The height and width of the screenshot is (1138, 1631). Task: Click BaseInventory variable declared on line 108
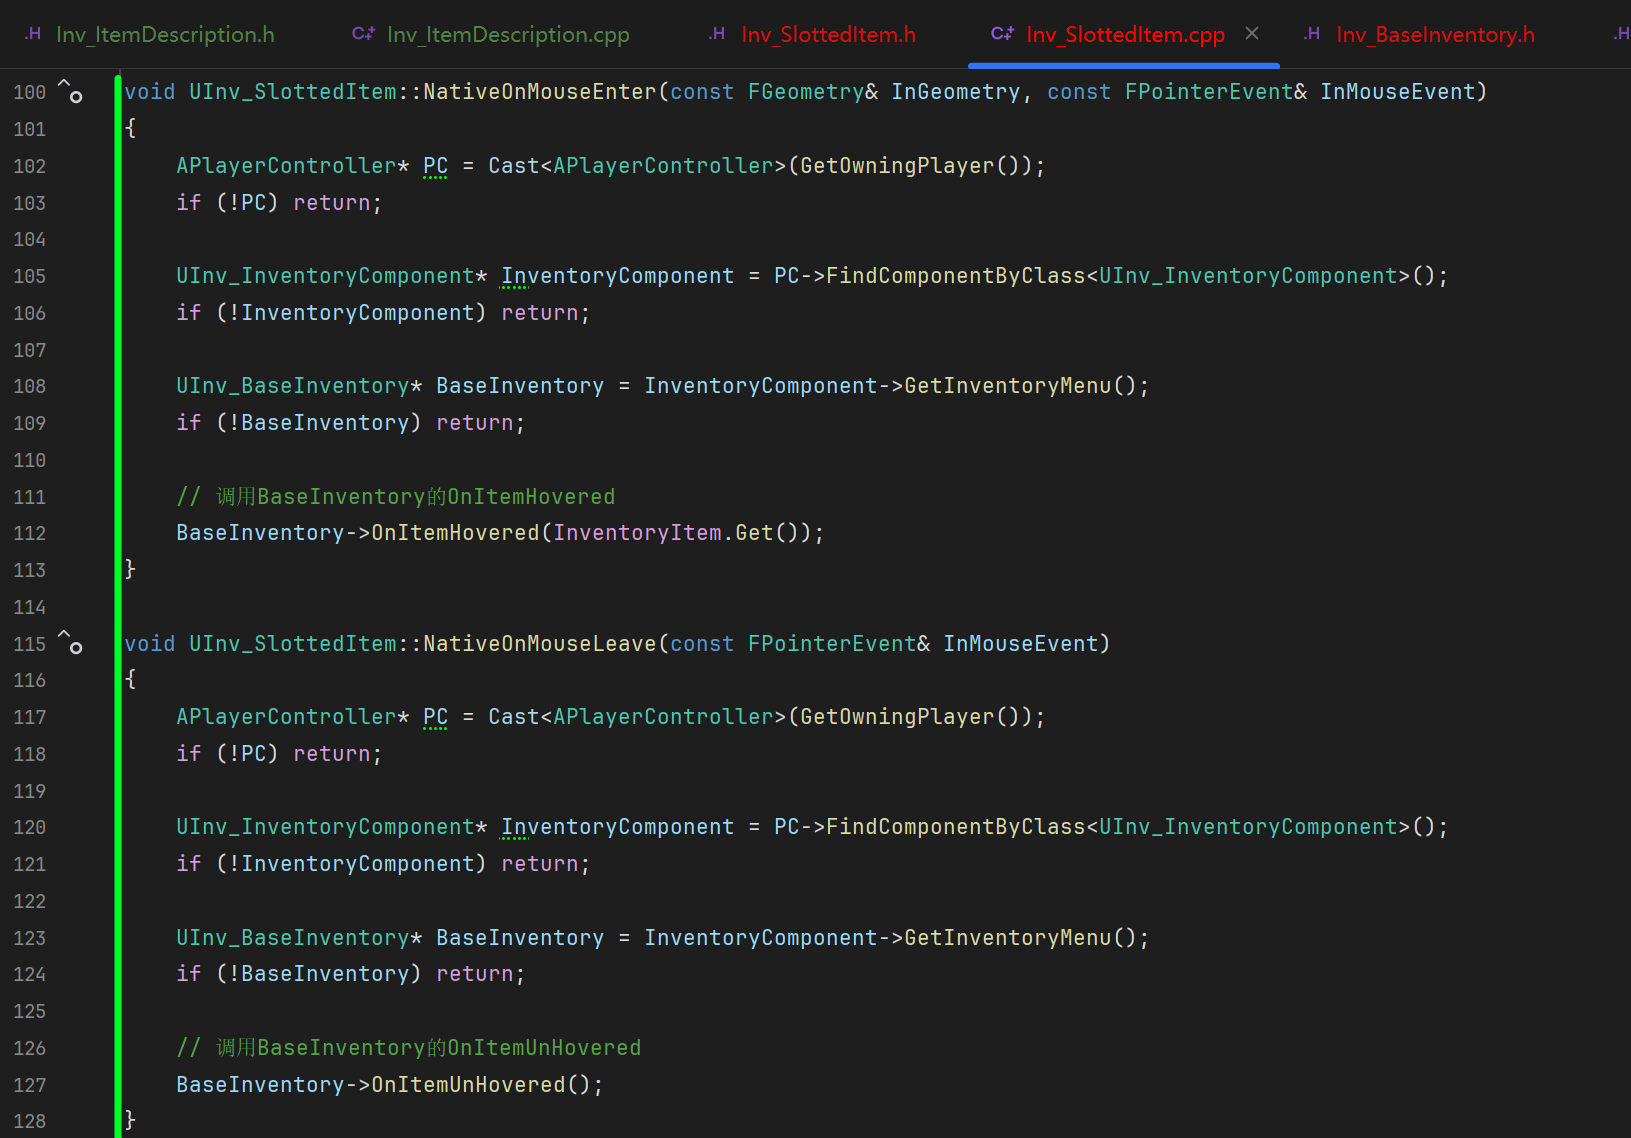click(520, 386)
